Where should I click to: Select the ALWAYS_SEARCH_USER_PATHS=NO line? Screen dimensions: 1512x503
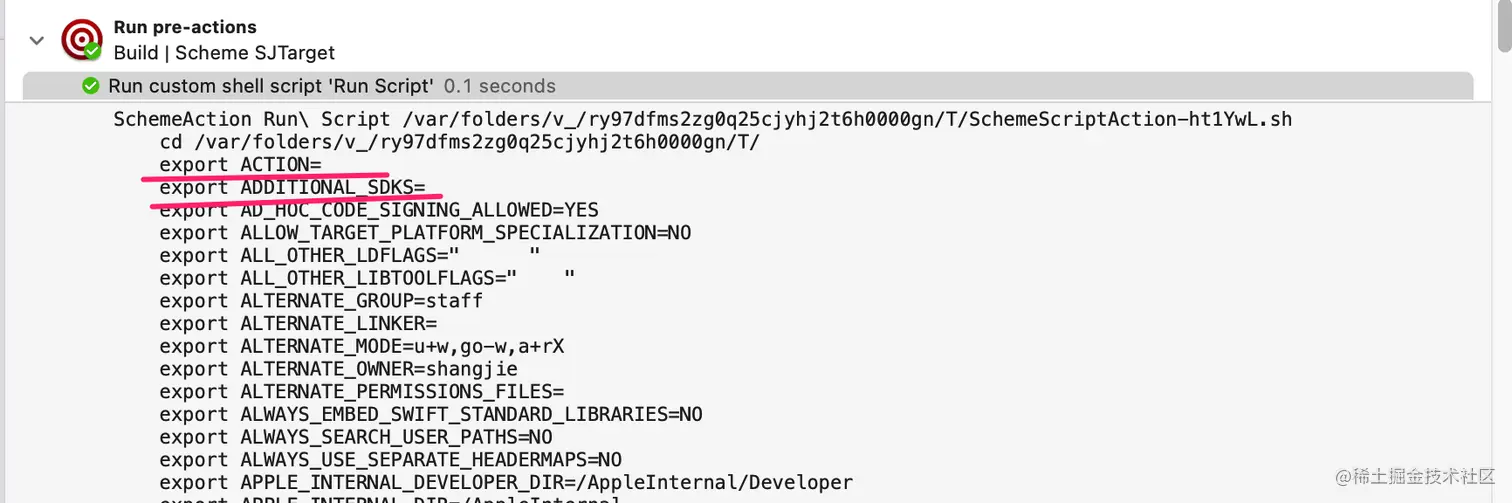pos(356,437)
